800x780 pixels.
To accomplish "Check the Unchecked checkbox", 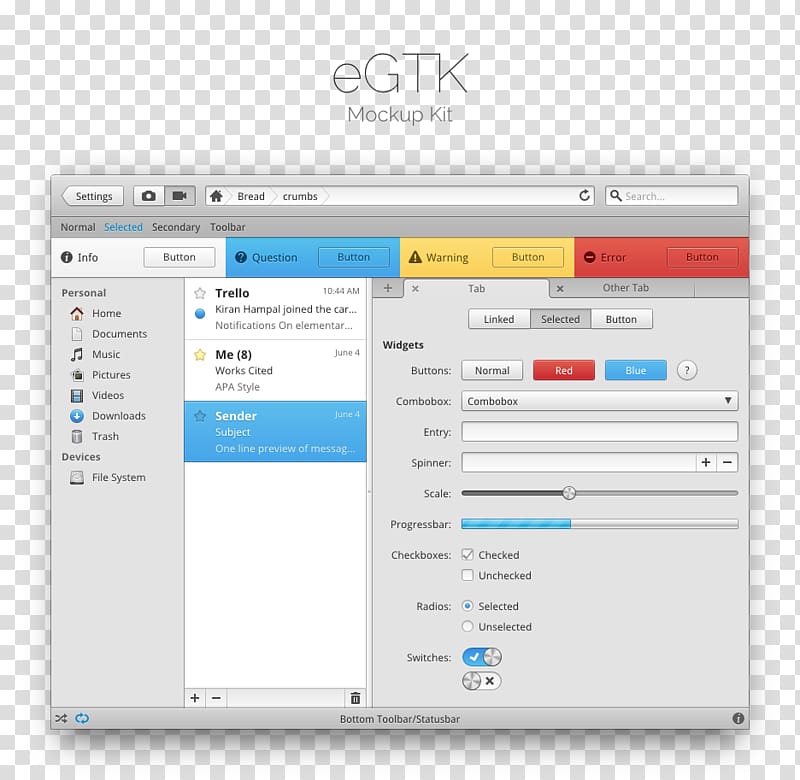I will [467, 575].
